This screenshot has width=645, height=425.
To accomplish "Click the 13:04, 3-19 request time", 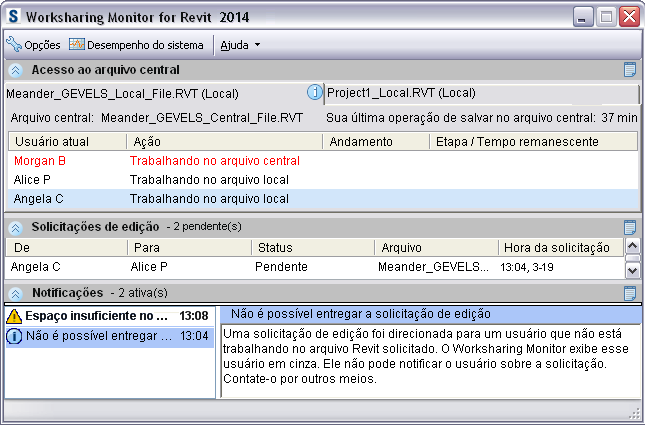I will click(527, 267).
